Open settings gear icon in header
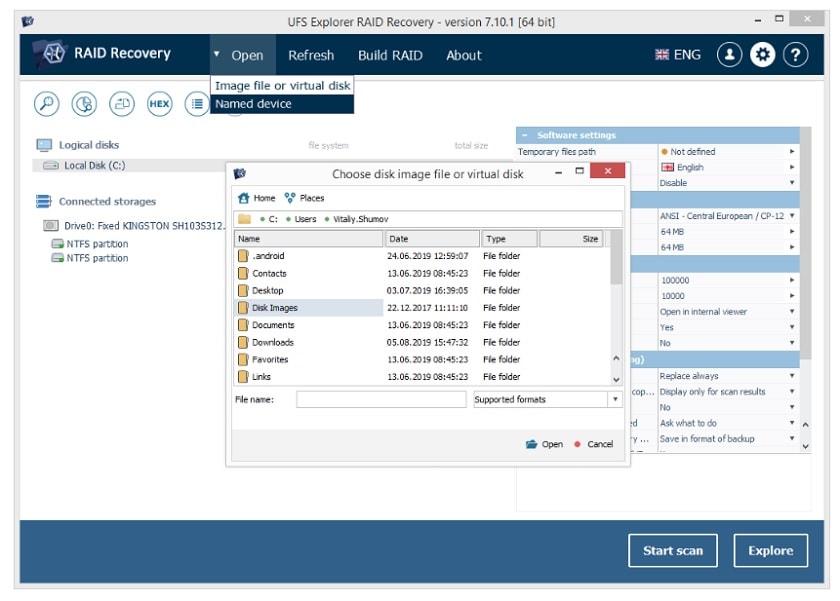This screenshot has width=840, height=601. pyautogui.click(x=762, y=54)
